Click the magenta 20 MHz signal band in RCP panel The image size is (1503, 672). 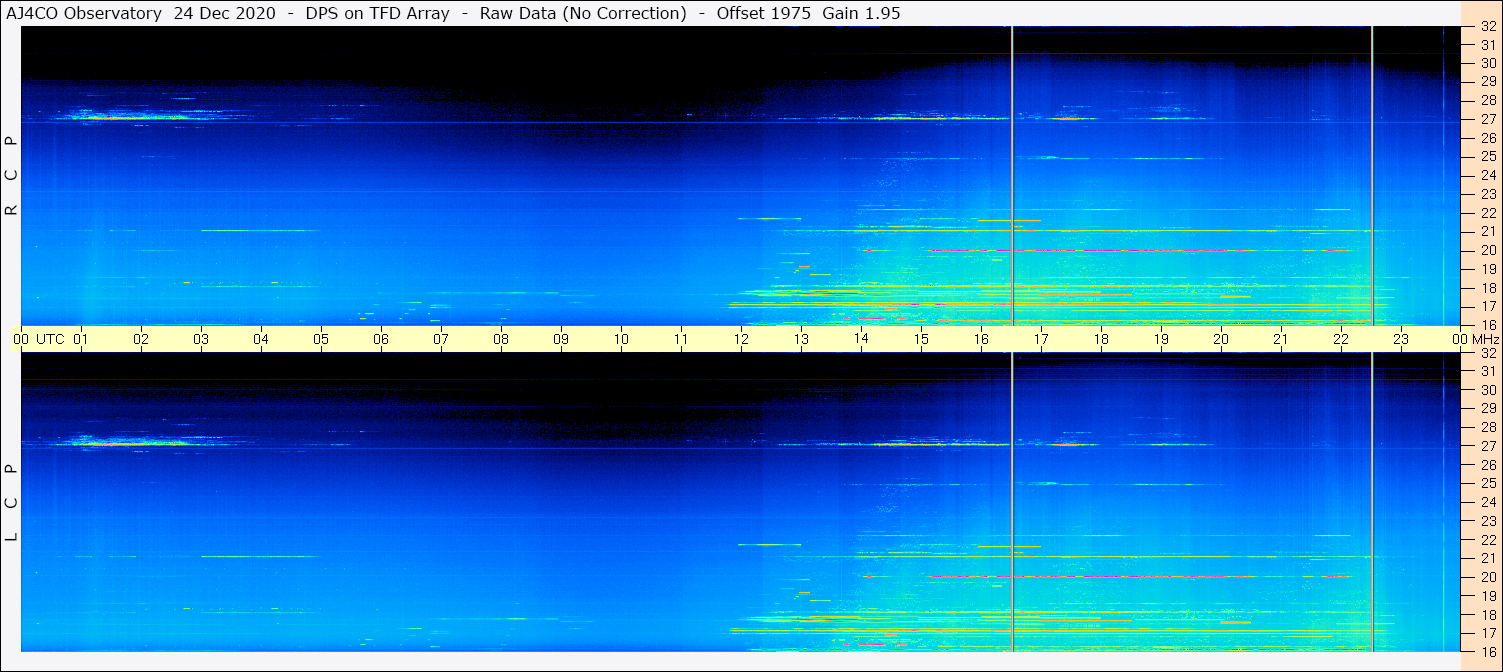(x=1090, y=250)
